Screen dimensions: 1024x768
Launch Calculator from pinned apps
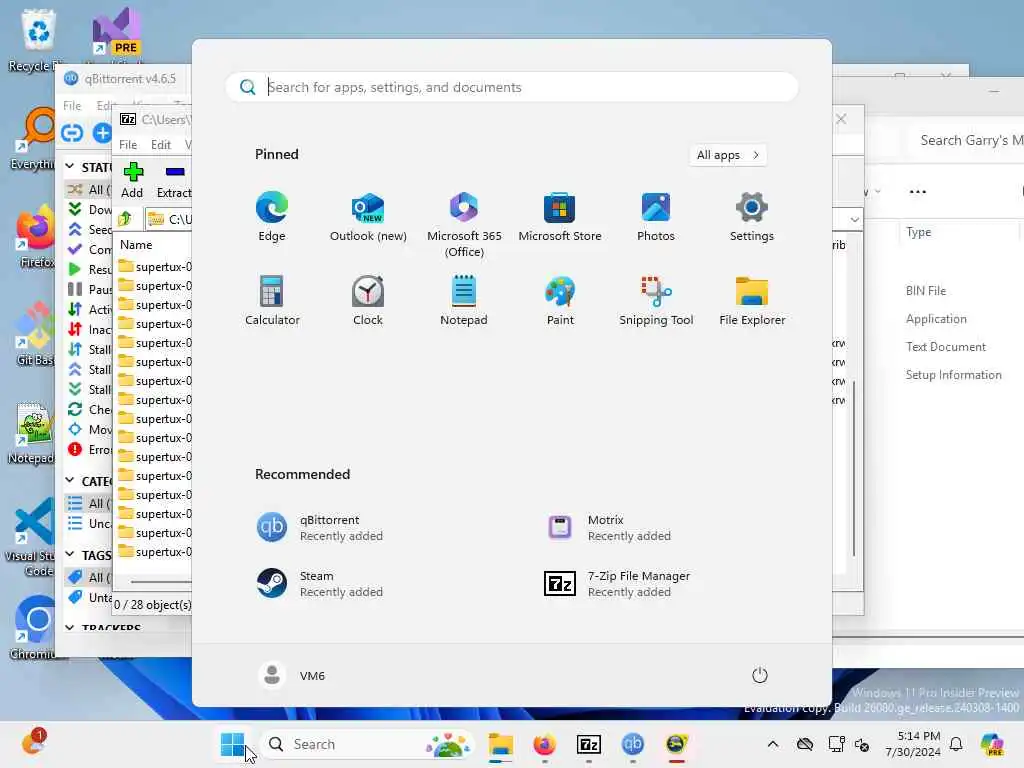point(272,300)
